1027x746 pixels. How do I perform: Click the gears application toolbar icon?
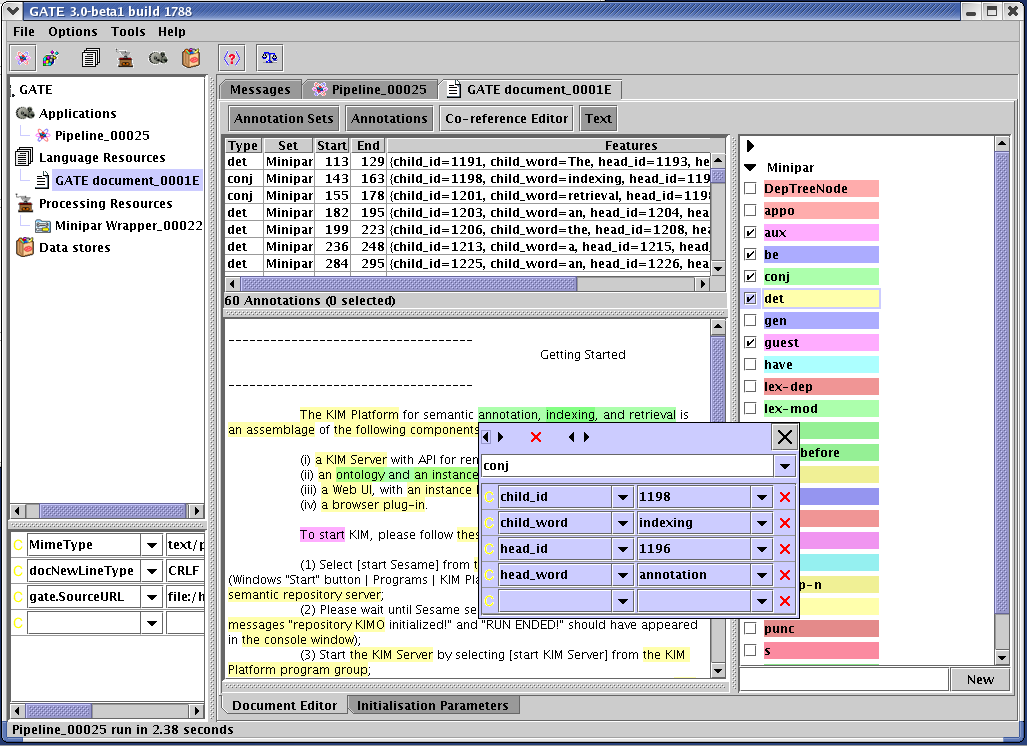point(158,58)
